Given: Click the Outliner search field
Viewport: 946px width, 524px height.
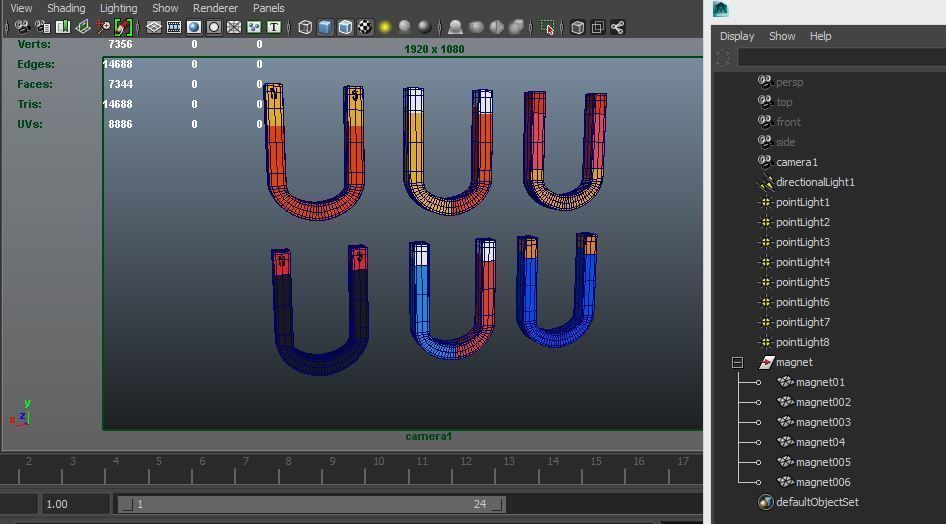Looking at the screenshot, I should point(840,59).
